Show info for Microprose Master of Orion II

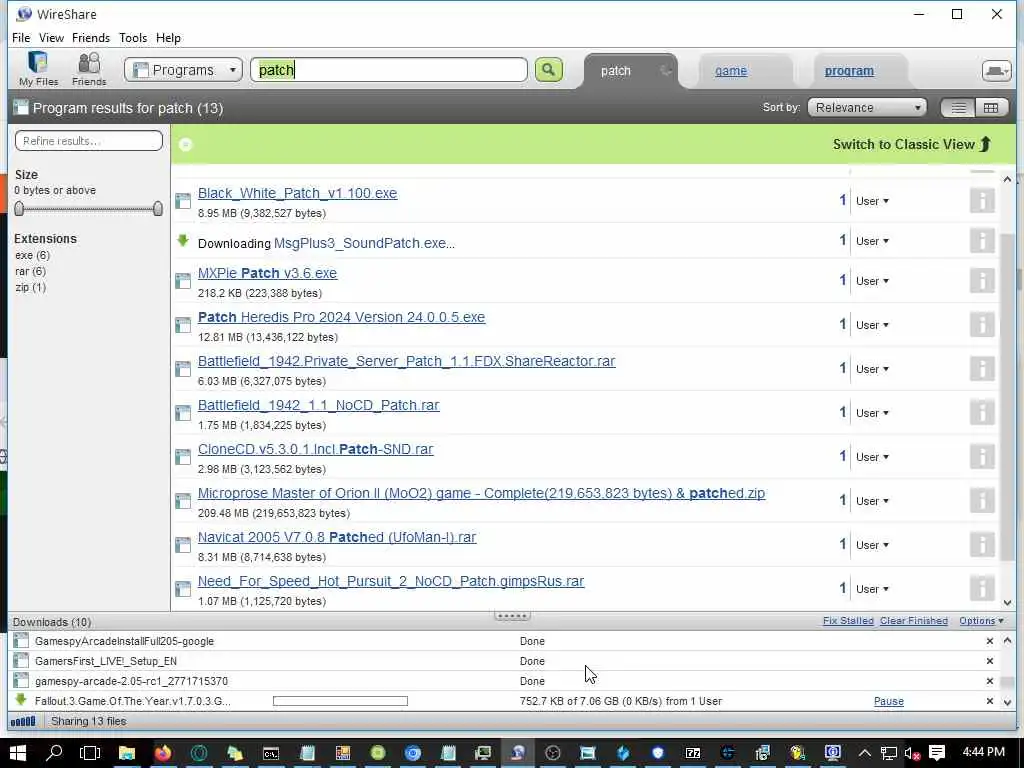[x=982, y=501]
